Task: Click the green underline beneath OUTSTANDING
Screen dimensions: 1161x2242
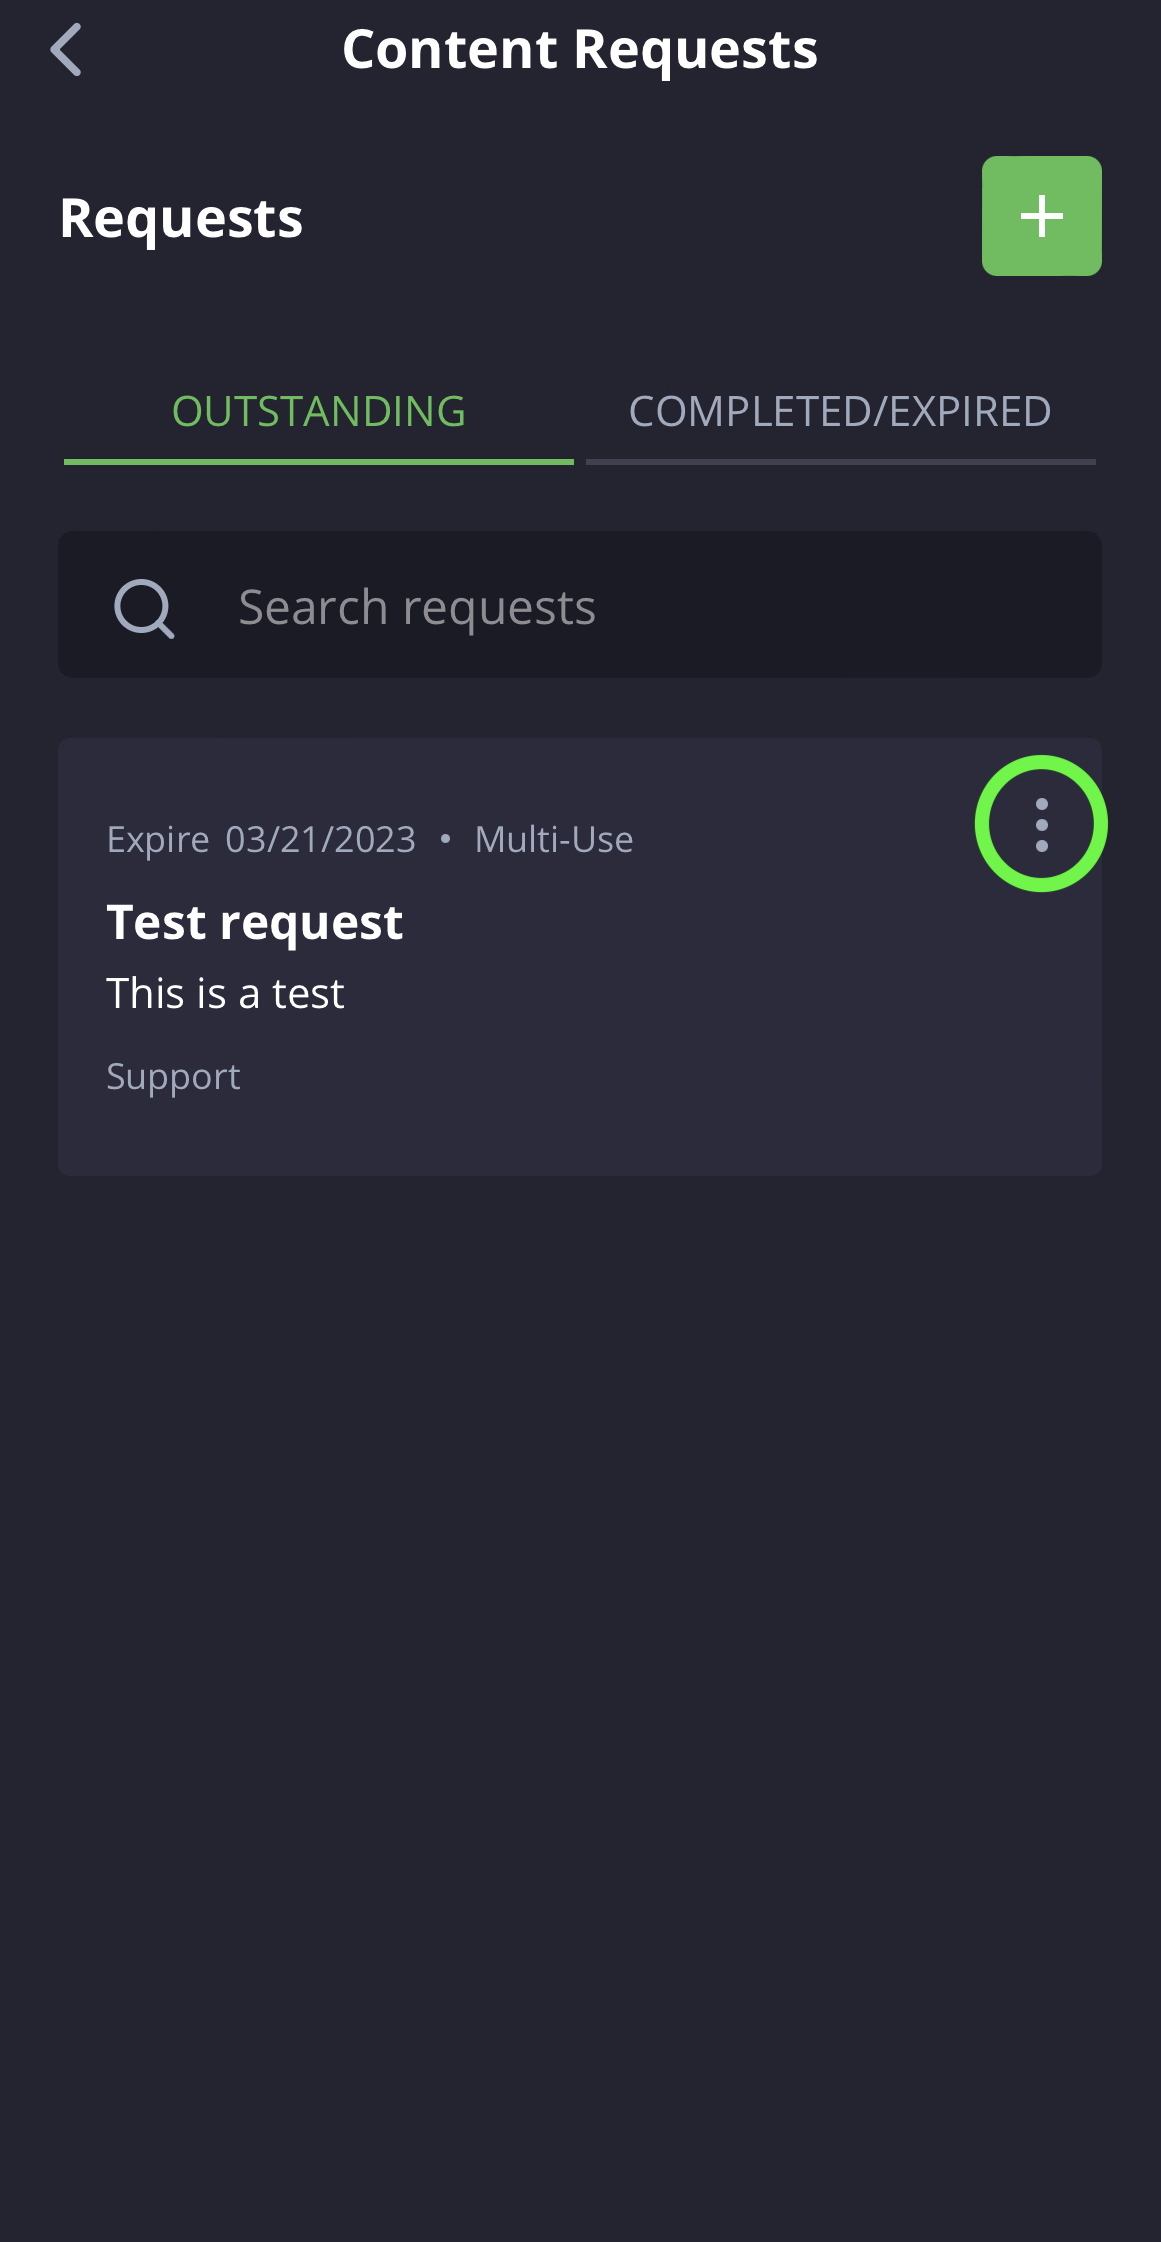Action: tap(319, 462)
